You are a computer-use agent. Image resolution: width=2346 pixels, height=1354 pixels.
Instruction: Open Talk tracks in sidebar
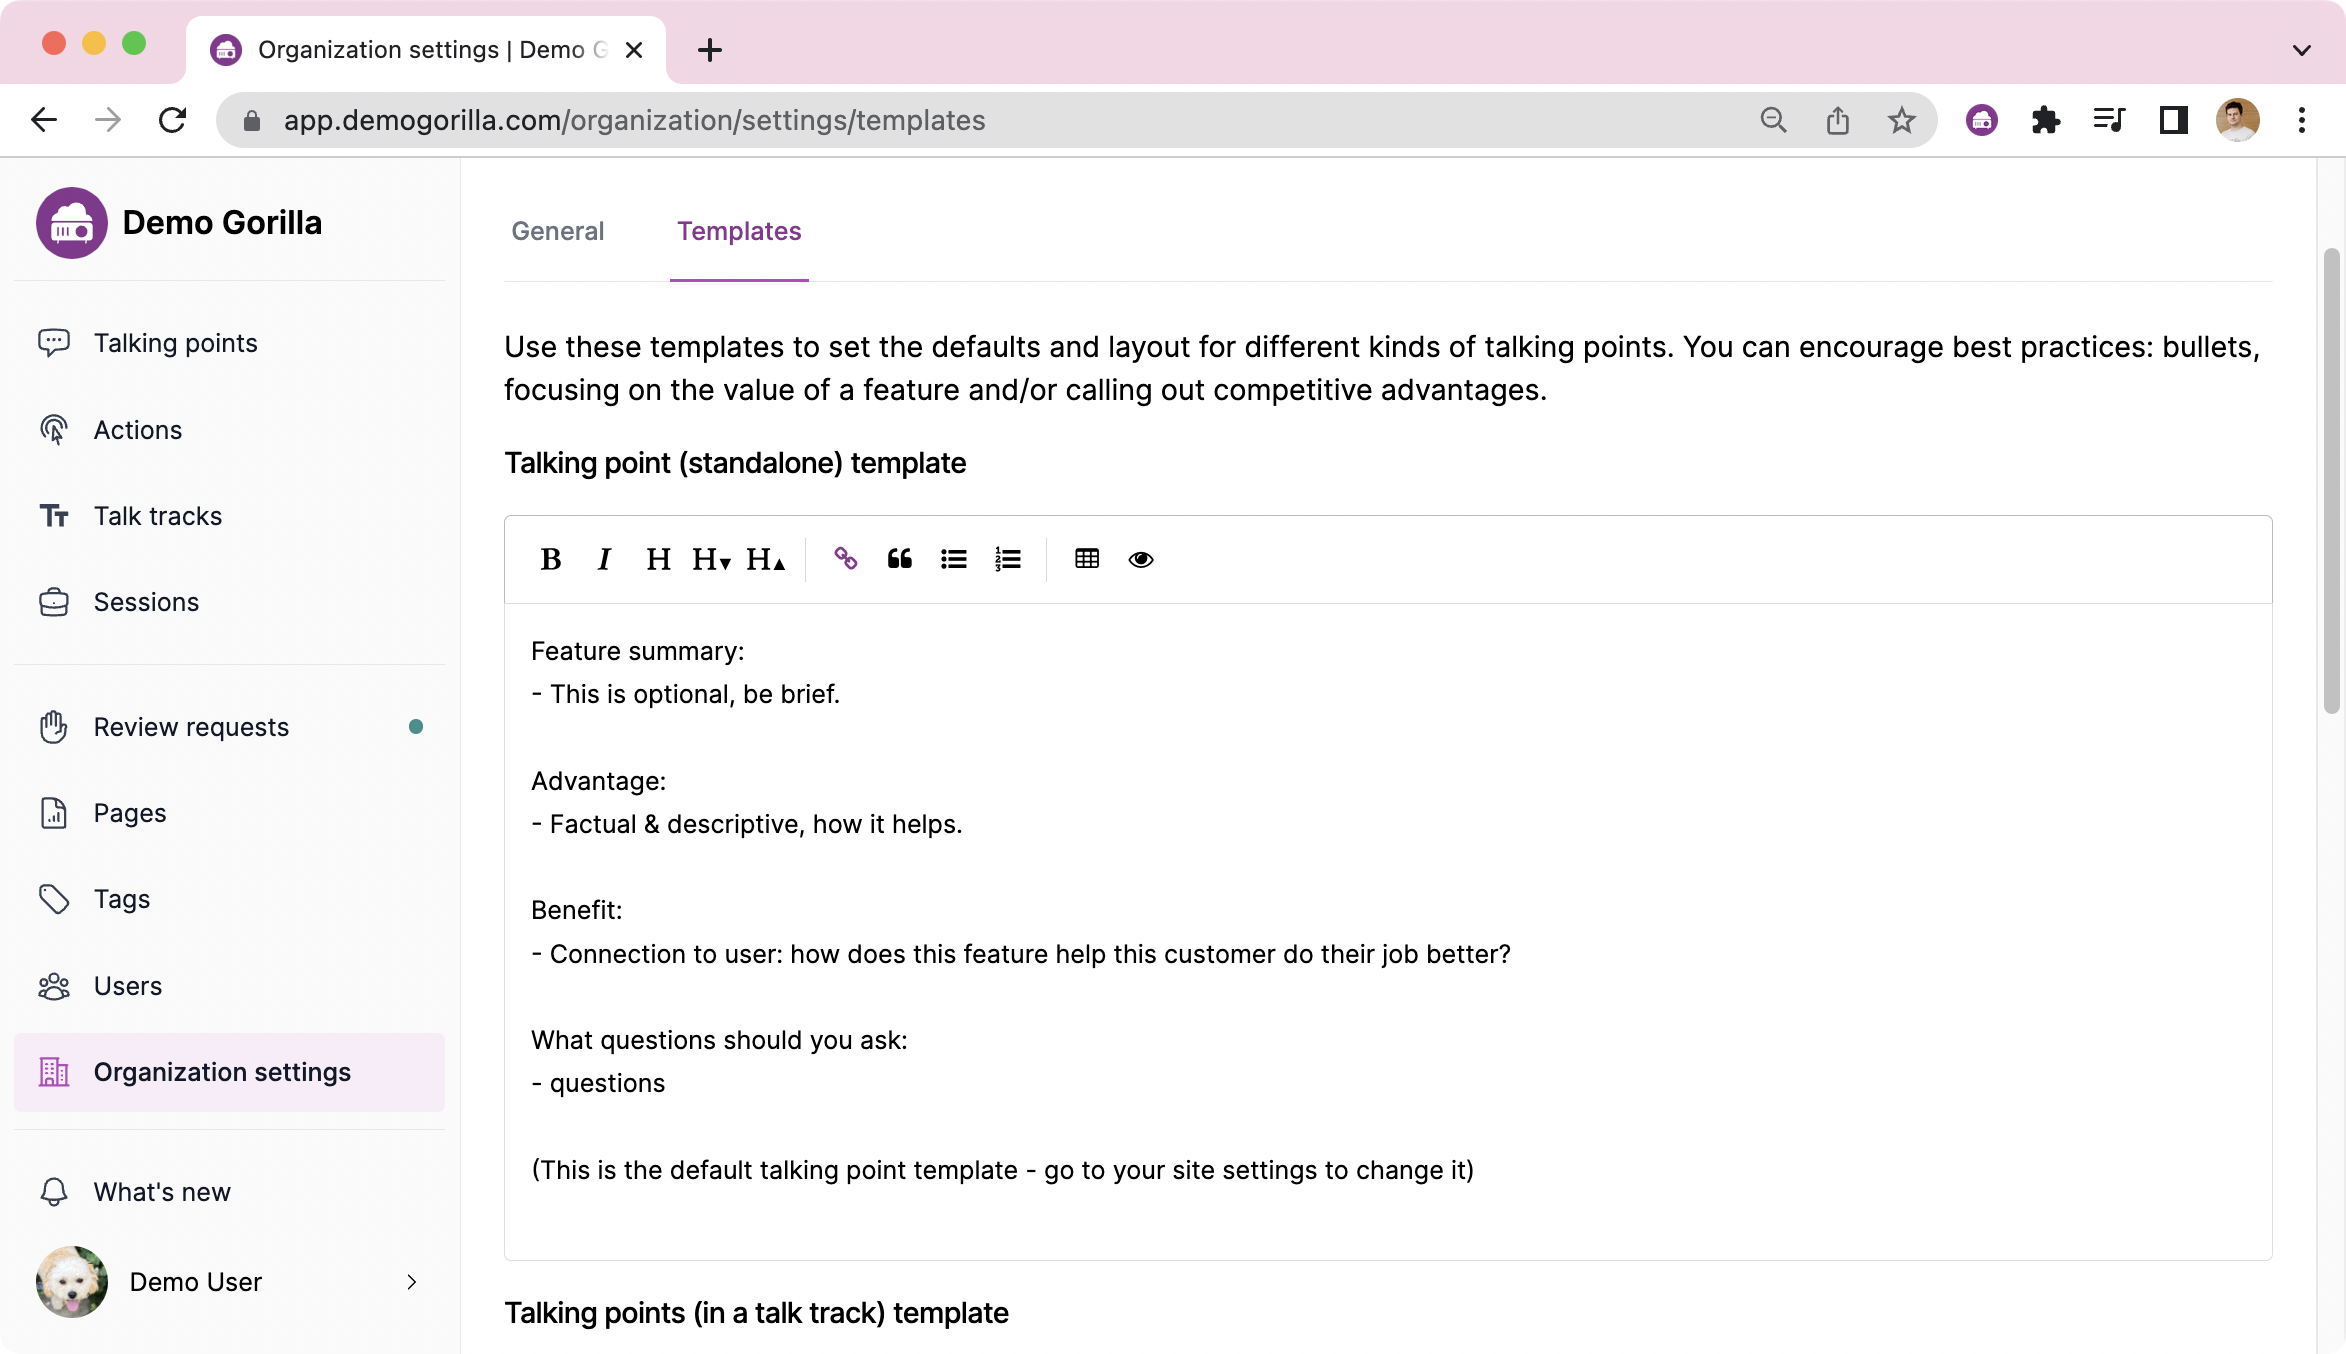click(x=158, y=516)
